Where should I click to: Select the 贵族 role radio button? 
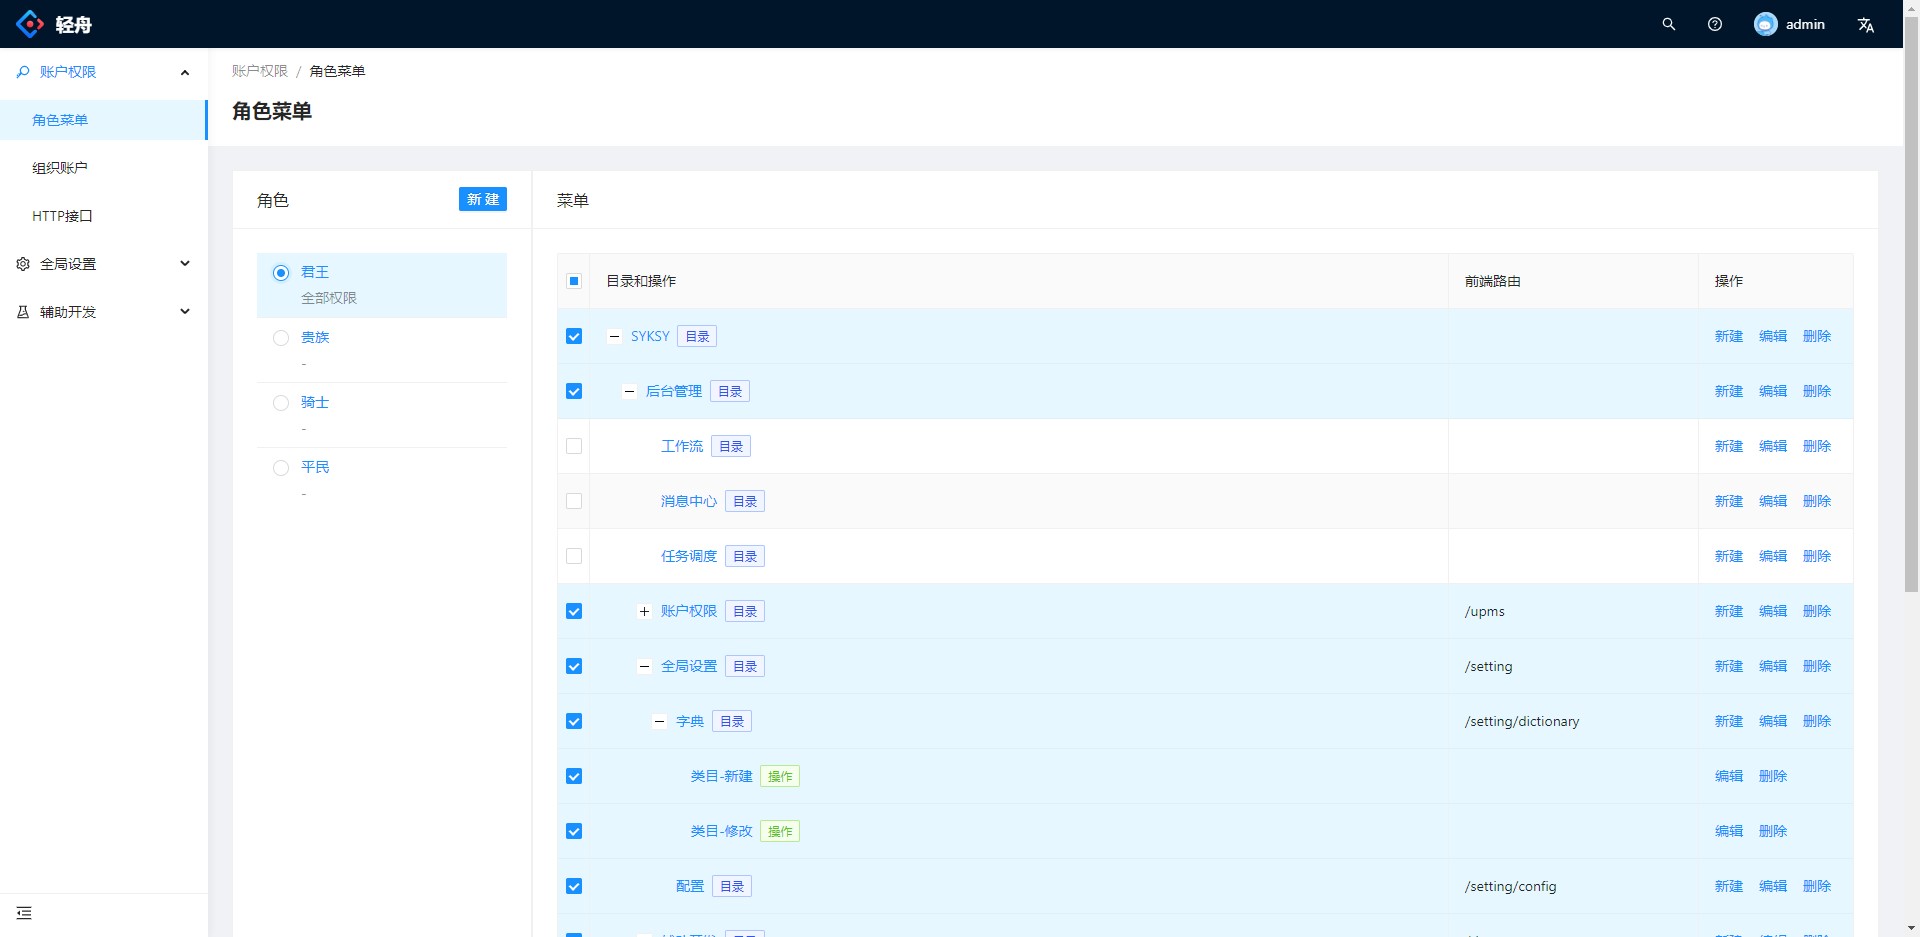tap(281, 338)
